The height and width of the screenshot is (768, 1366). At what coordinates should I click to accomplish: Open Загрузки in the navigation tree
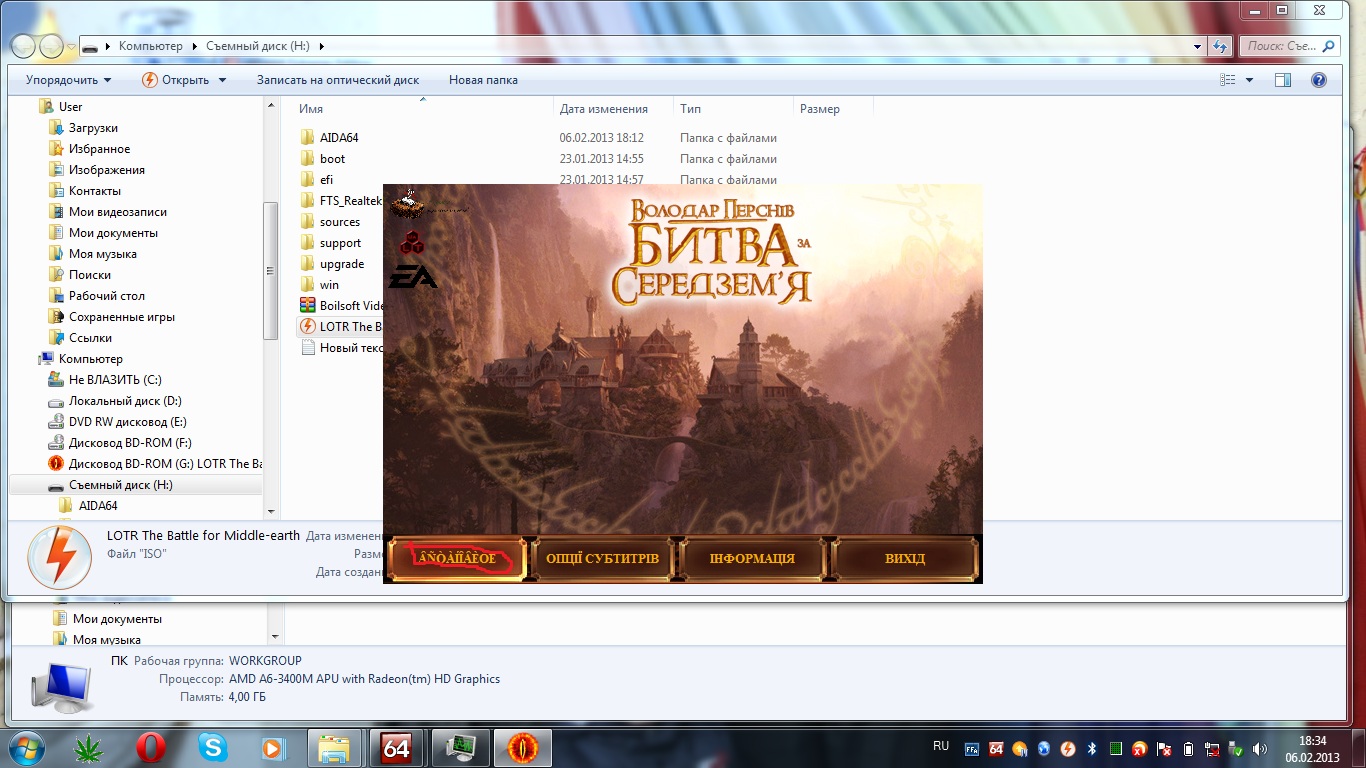(93, 128)
